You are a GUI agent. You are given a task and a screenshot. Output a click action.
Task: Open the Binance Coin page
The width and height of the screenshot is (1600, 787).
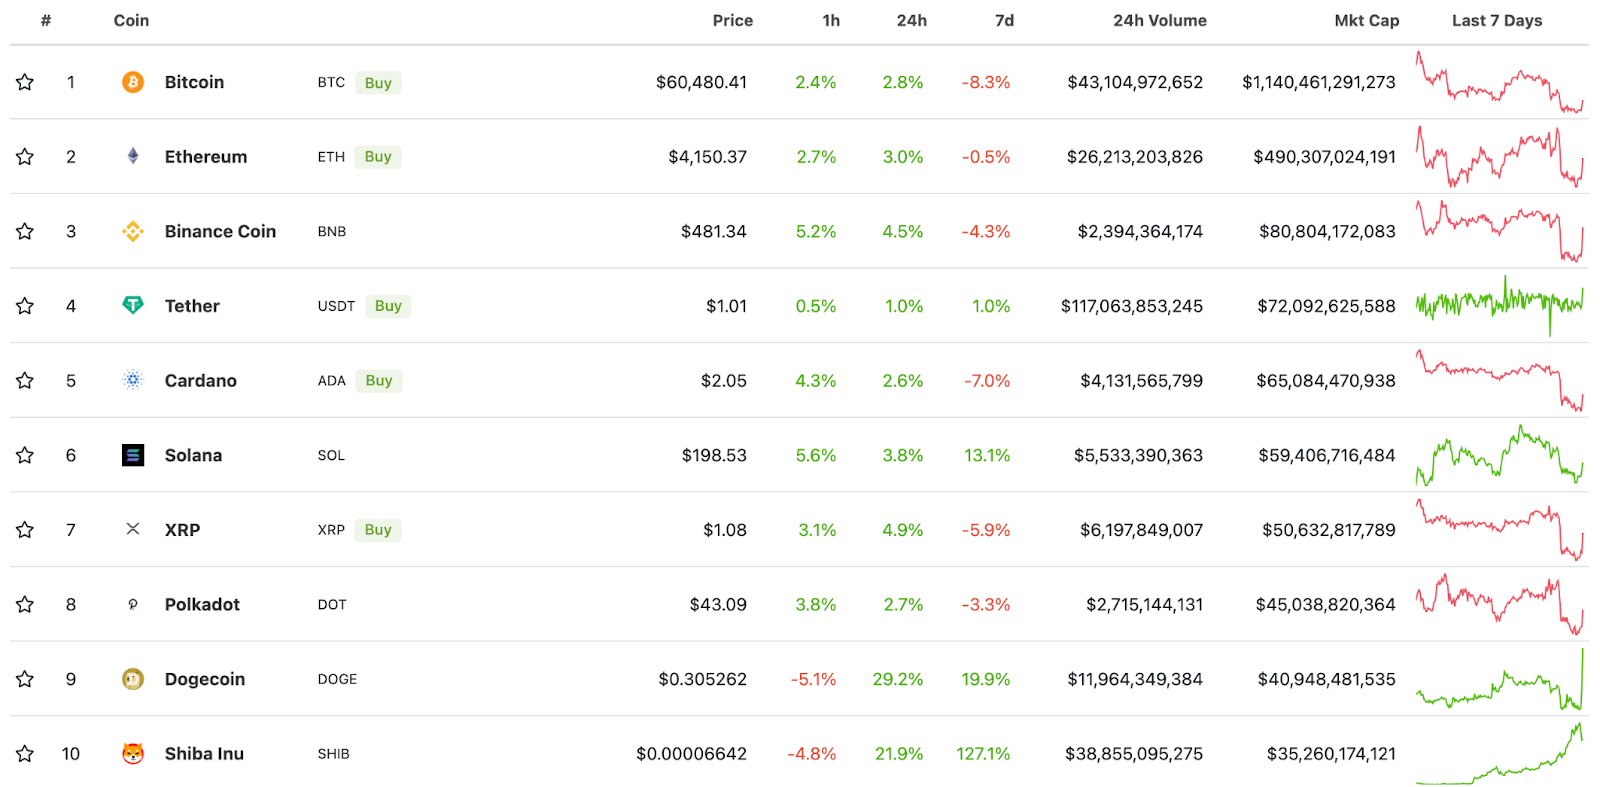220,231
